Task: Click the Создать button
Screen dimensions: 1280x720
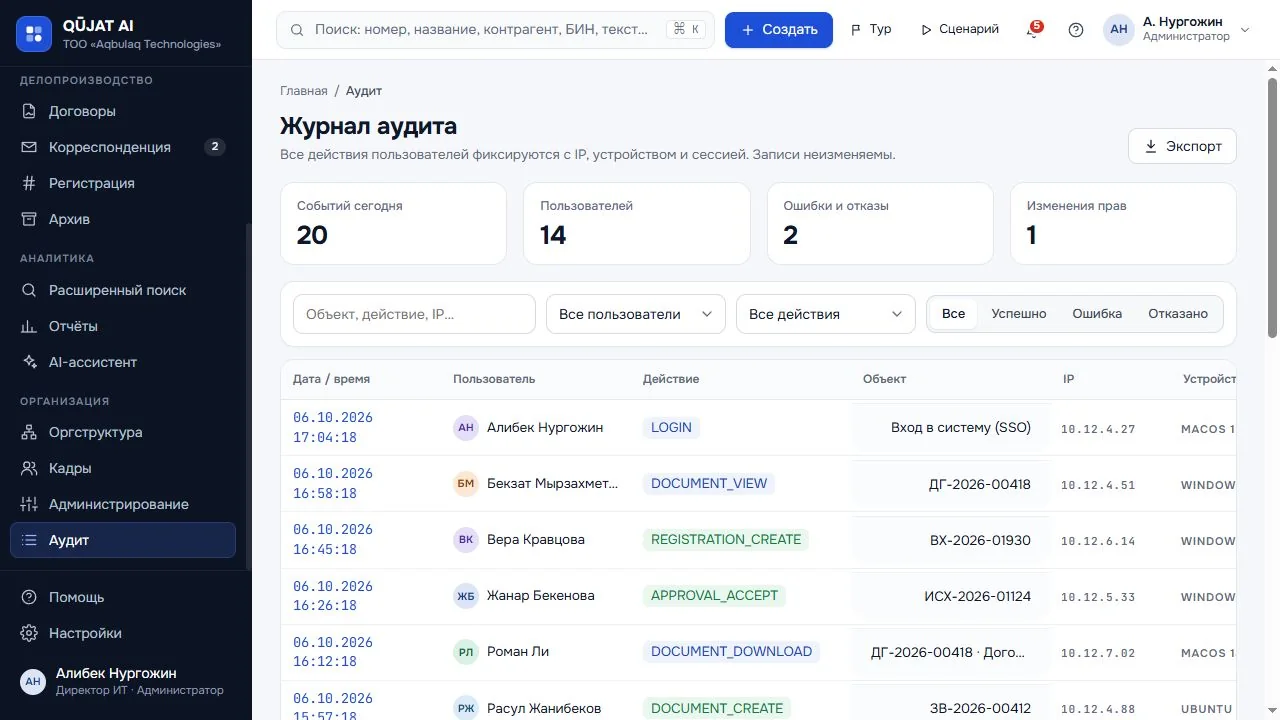Action: (x=779, y=30)
